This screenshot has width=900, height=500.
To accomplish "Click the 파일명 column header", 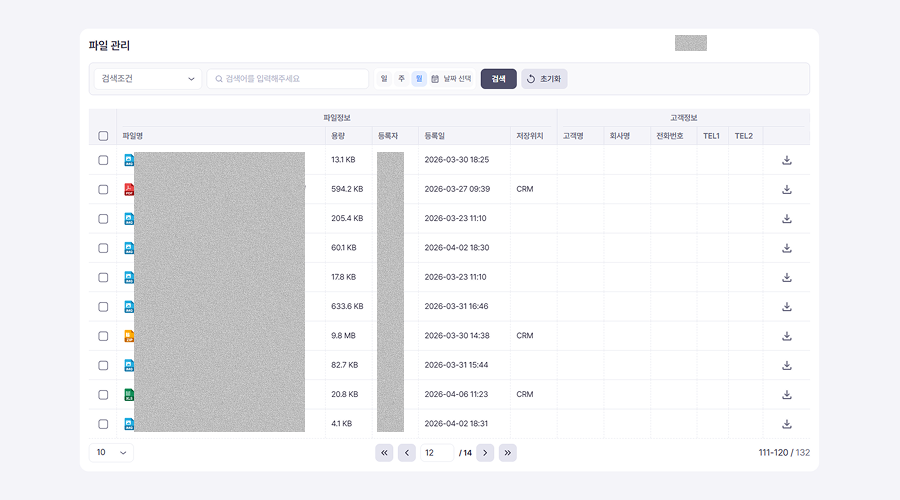I will (x=133, y=136).
